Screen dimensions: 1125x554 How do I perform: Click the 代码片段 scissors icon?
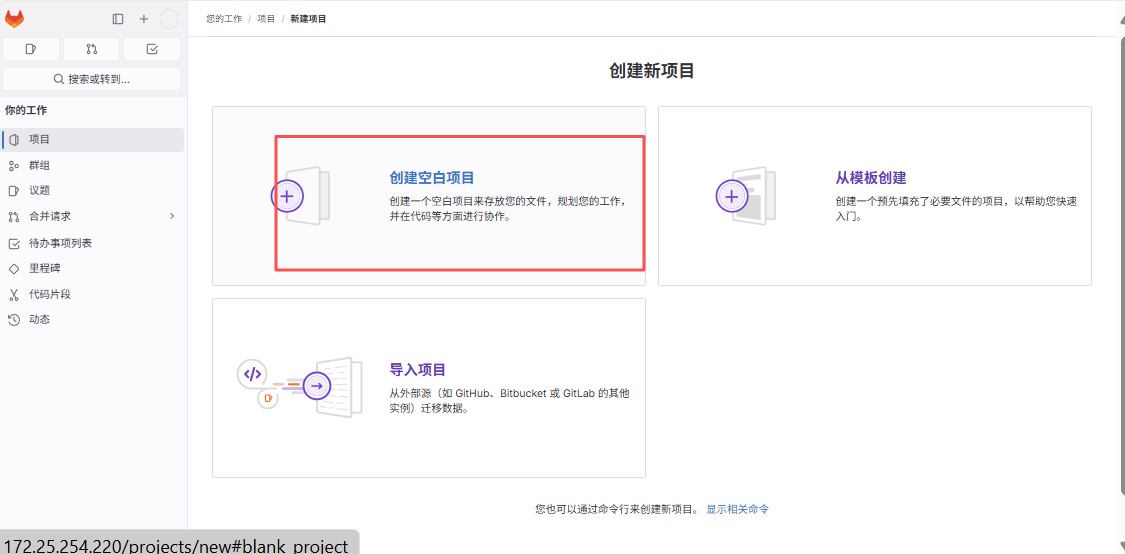[x=14, y=294]
